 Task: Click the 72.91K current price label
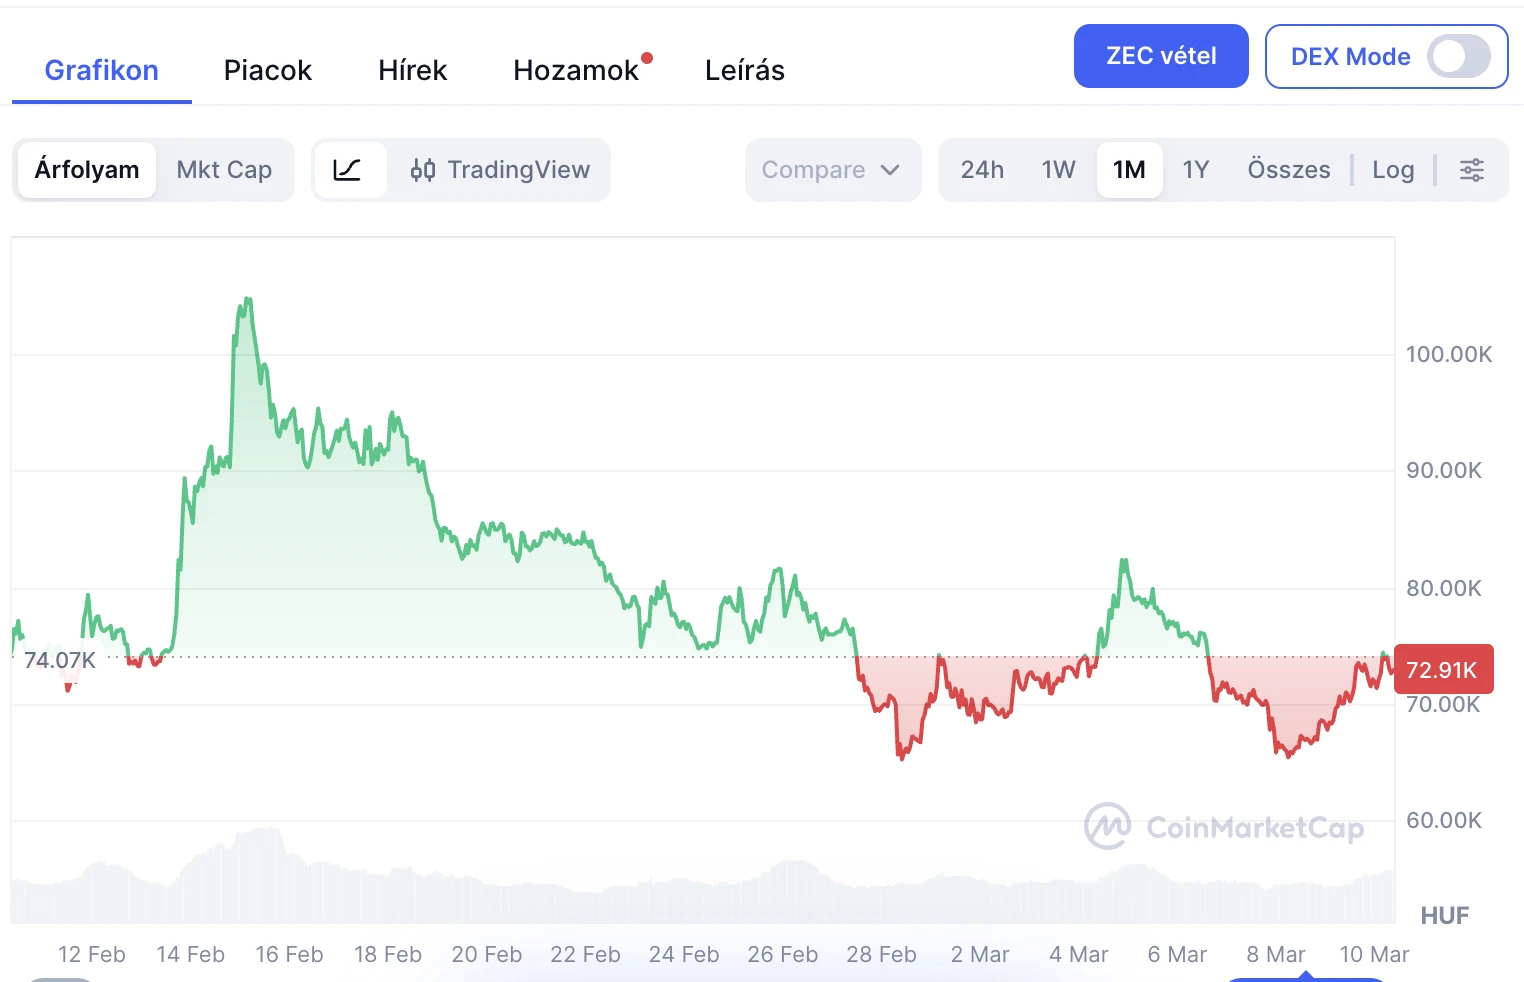(x=1442, y=670)
